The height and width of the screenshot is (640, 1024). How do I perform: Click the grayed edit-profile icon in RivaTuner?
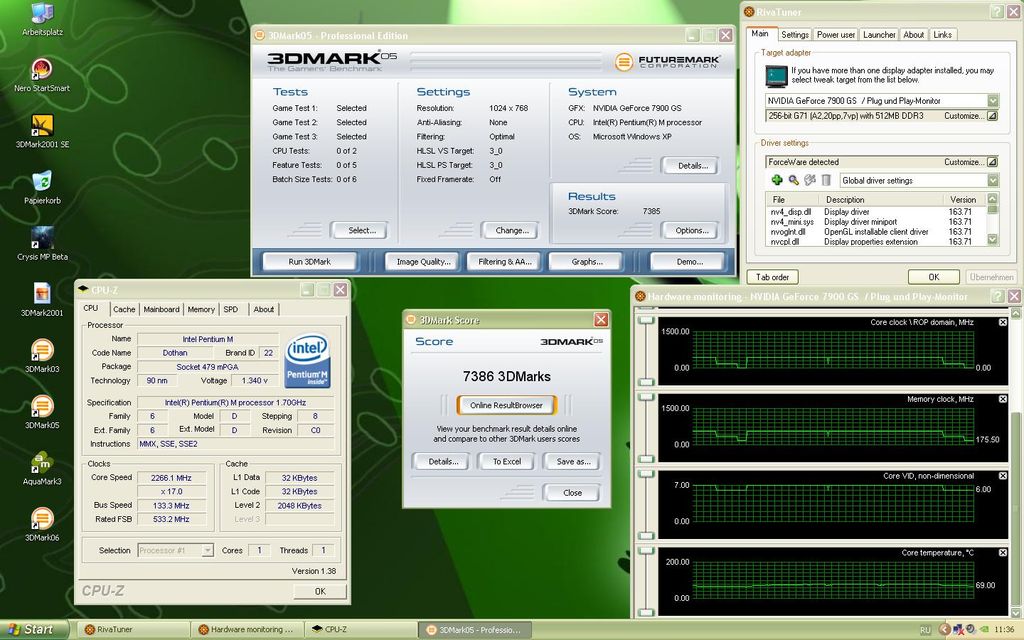810,180
